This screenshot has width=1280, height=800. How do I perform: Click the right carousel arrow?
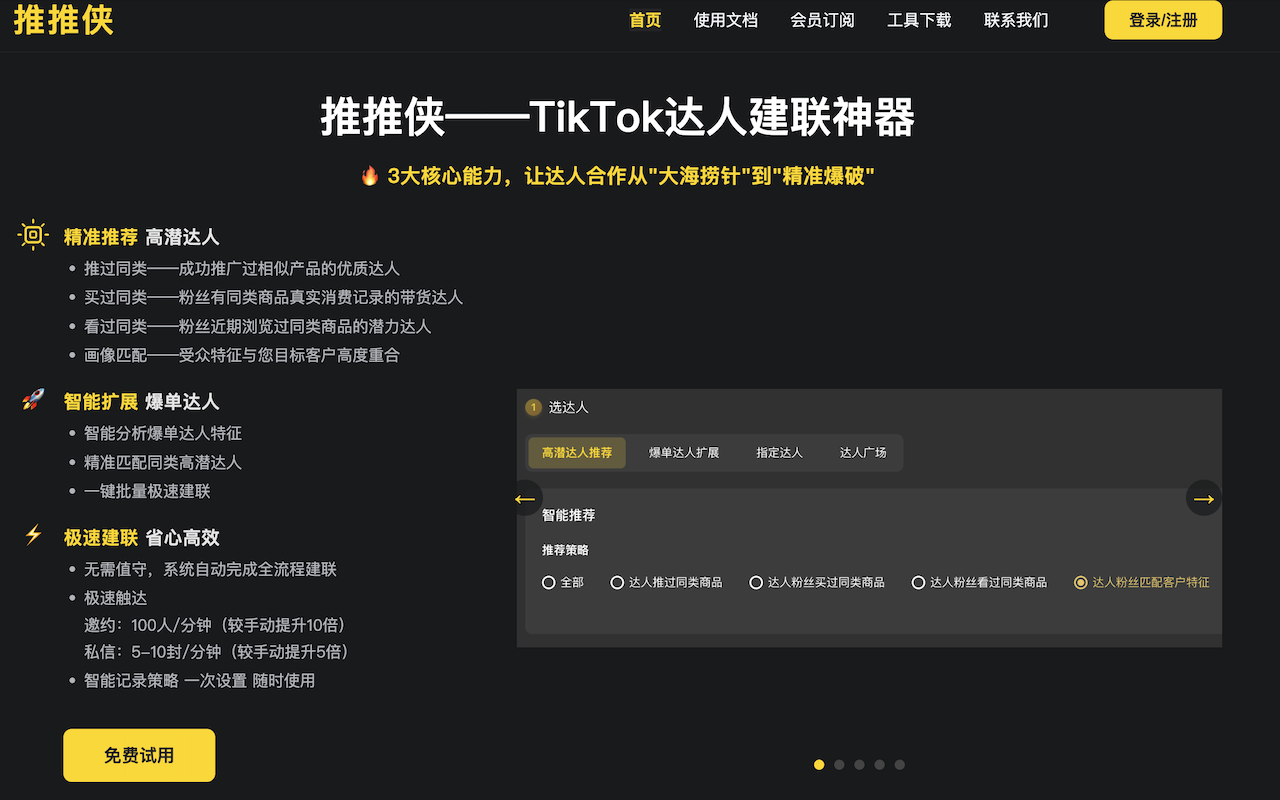[1204, 498]
